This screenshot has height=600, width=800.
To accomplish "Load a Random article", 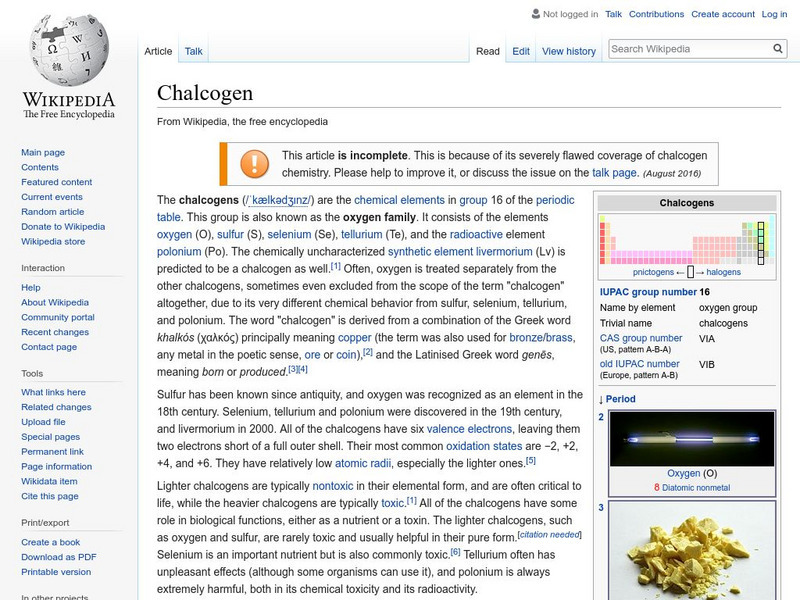I will (x=53, y=211).
